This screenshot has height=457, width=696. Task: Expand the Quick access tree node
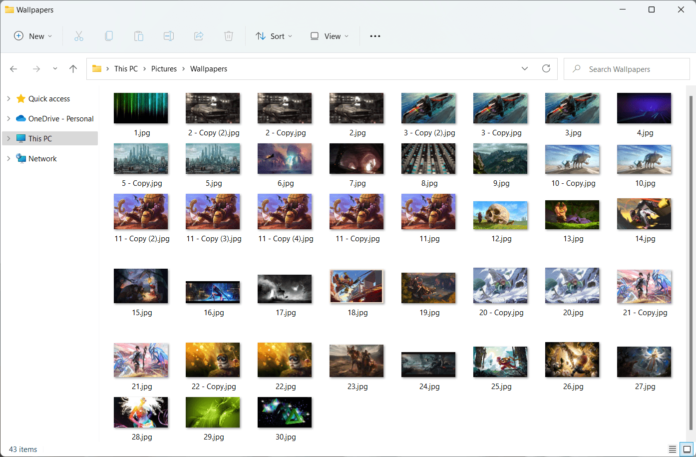(x=8, y=98)
